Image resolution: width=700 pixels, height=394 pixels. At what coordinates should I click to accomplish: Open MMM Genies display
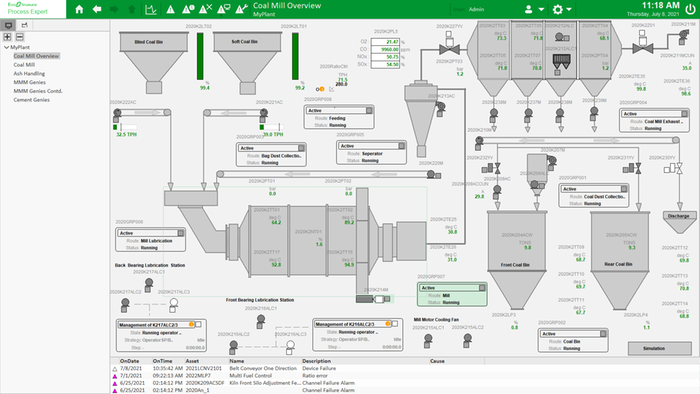(29, 82)
